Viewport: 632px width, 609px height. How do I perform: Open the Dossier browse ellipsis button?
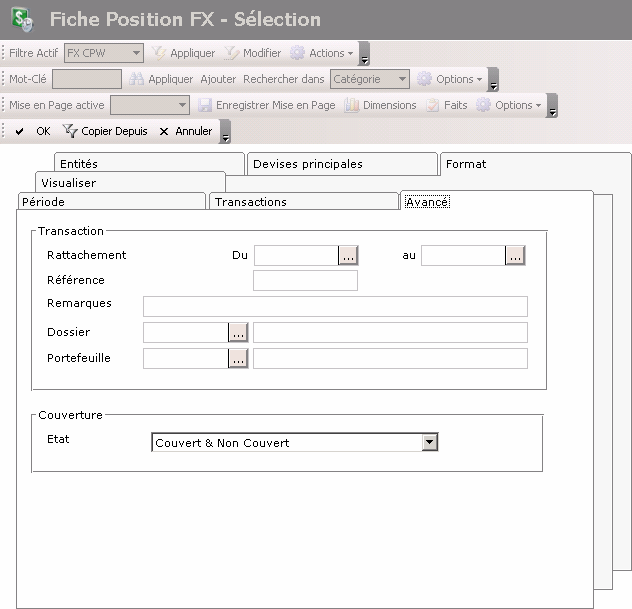(x=238, y=332)
